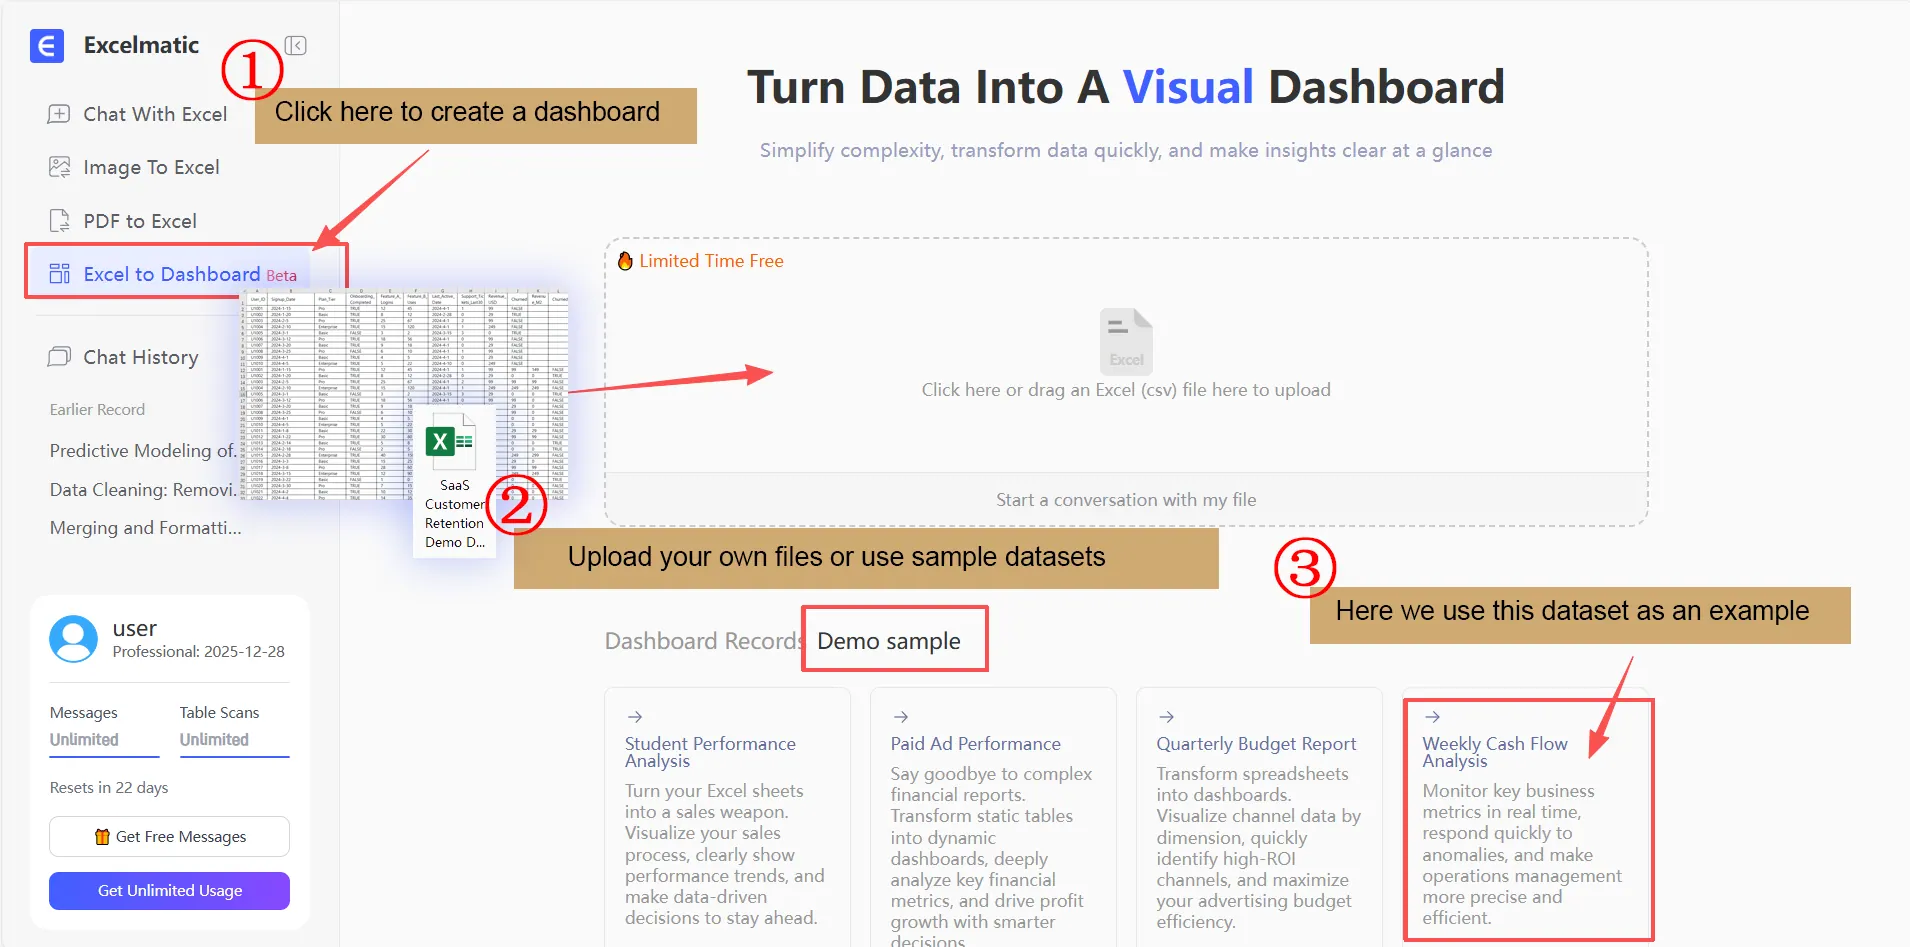Open the Predictive Modeling chat history entry
The height and width of the screenshot is (947, 1910).
pyautogui.click(x=142, y=450)
